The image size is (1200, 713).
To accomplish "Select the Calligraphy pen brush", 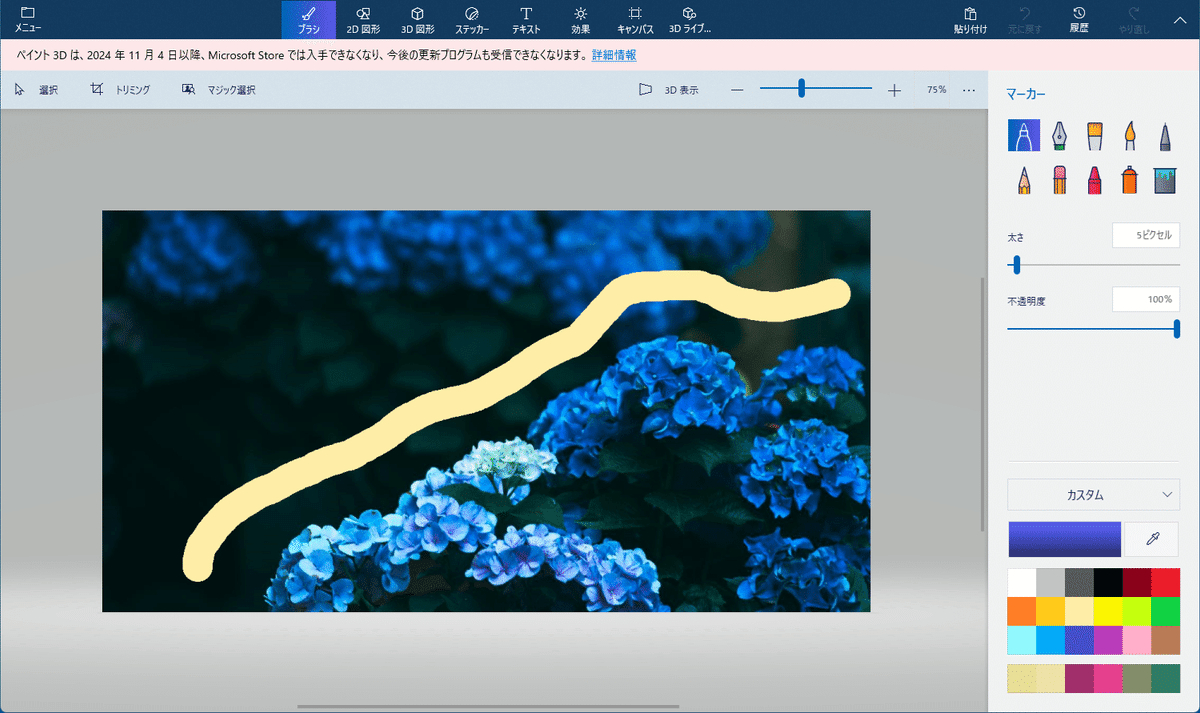I will [1059, 136].
